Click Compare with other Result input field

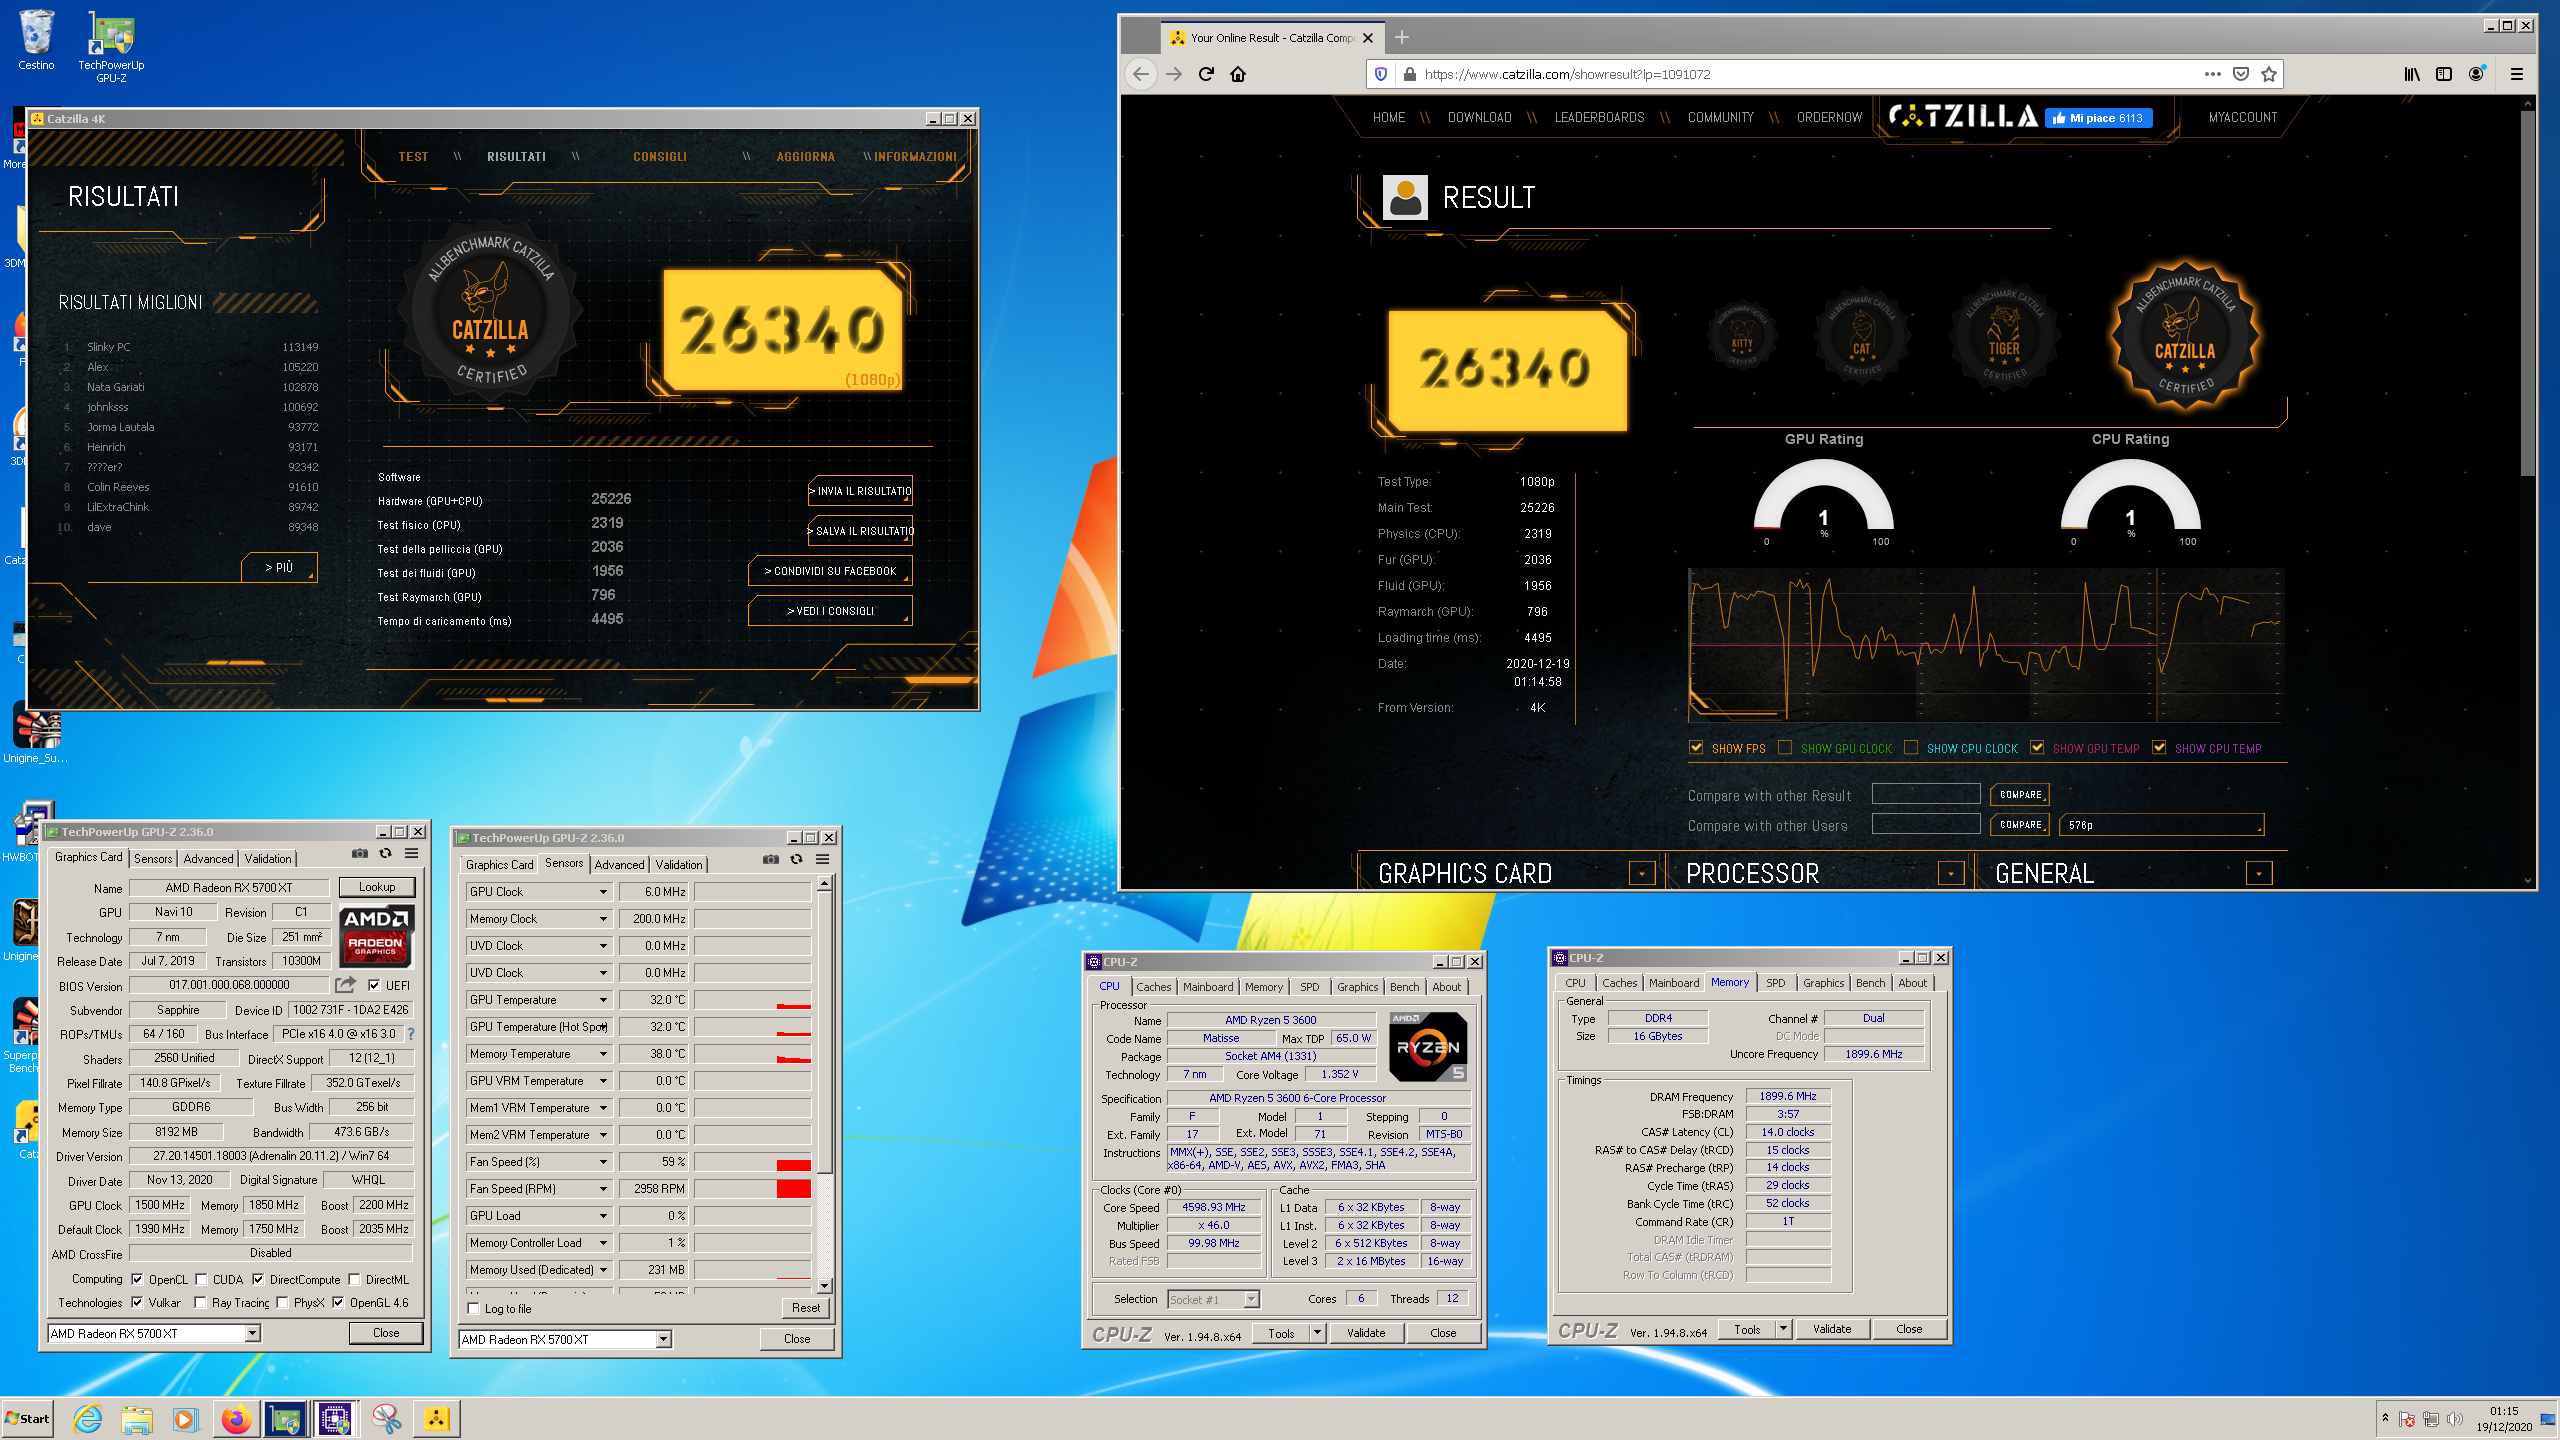point(1926,795)
